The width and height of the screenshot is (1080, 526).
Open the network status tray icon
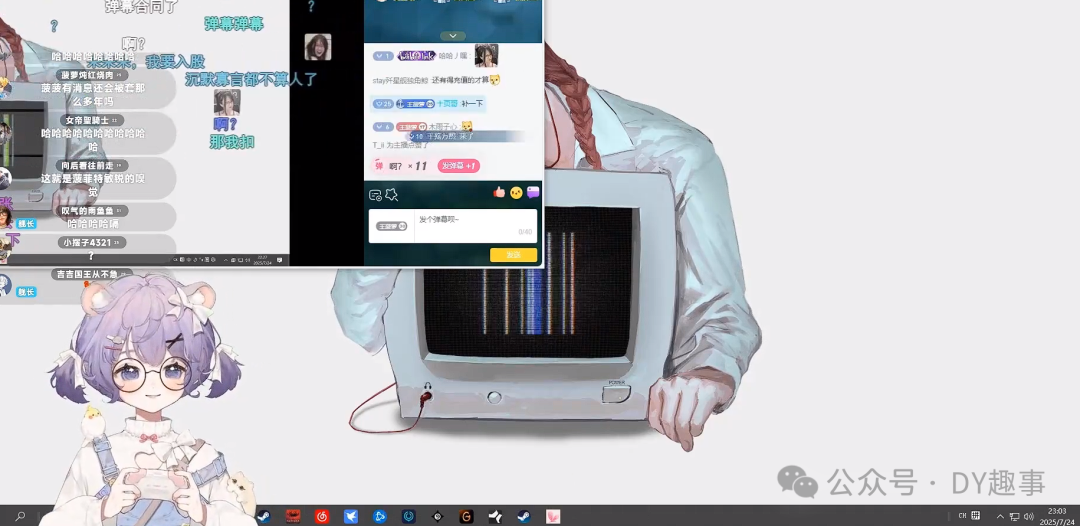(x=1015, y=516)
